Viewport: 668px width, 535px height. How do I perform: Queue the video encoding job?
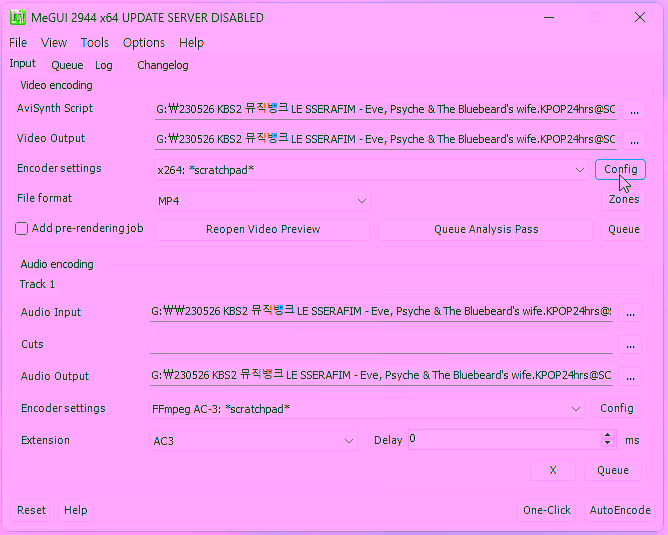click(x=624, y=230)
